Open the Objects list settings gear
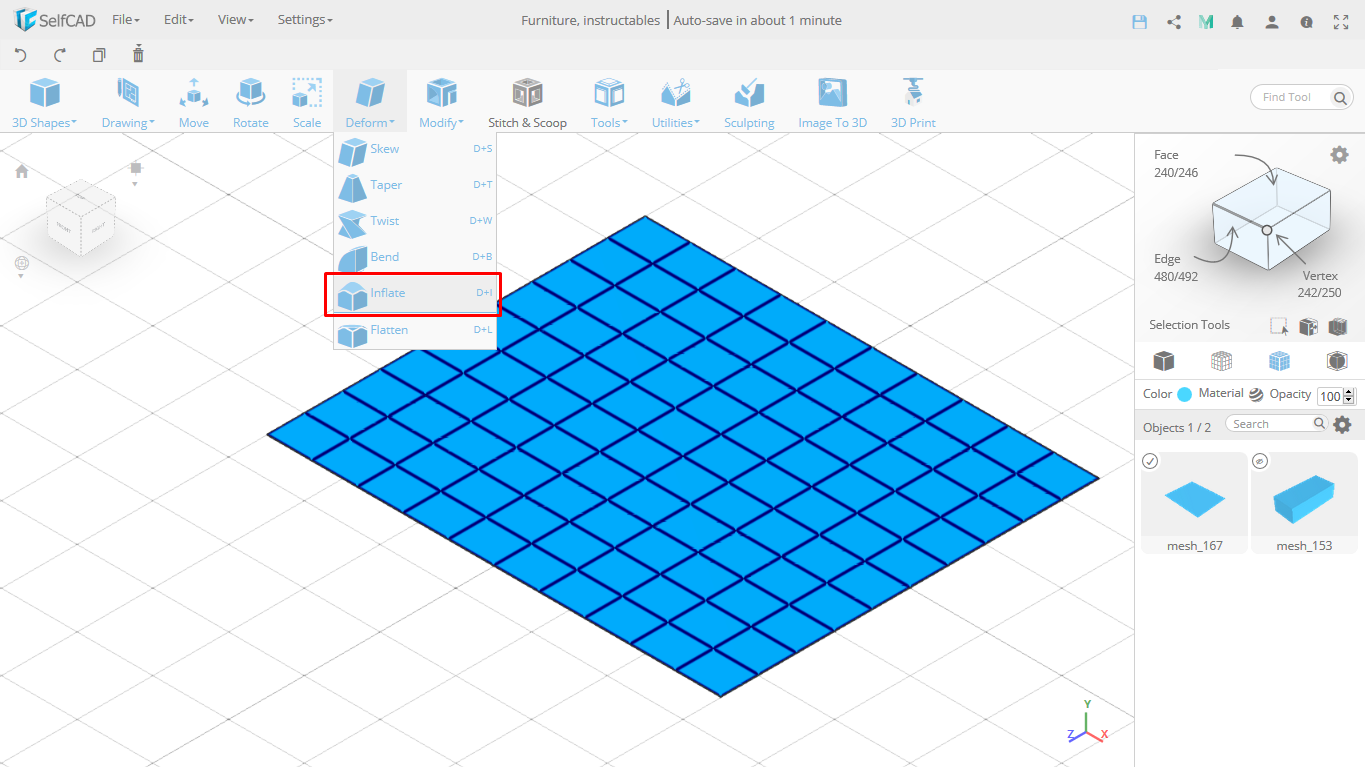 coord(1342,425)
